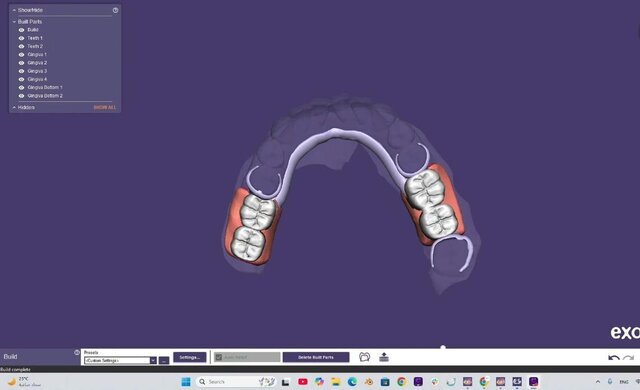Hide the Teeth 2 part
This screenshot has height=390, width=640.
pos(21,46)
